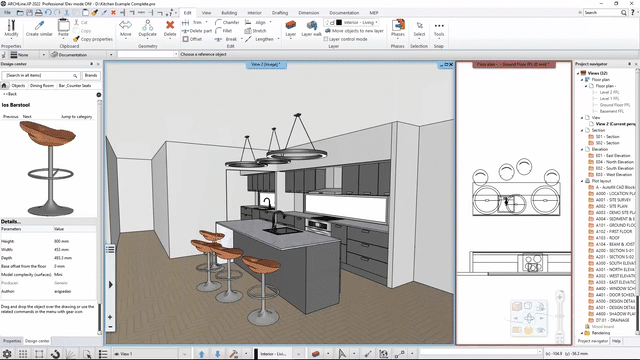Select the Trim edit tool
640x360 pixels.
click(192, 22)
